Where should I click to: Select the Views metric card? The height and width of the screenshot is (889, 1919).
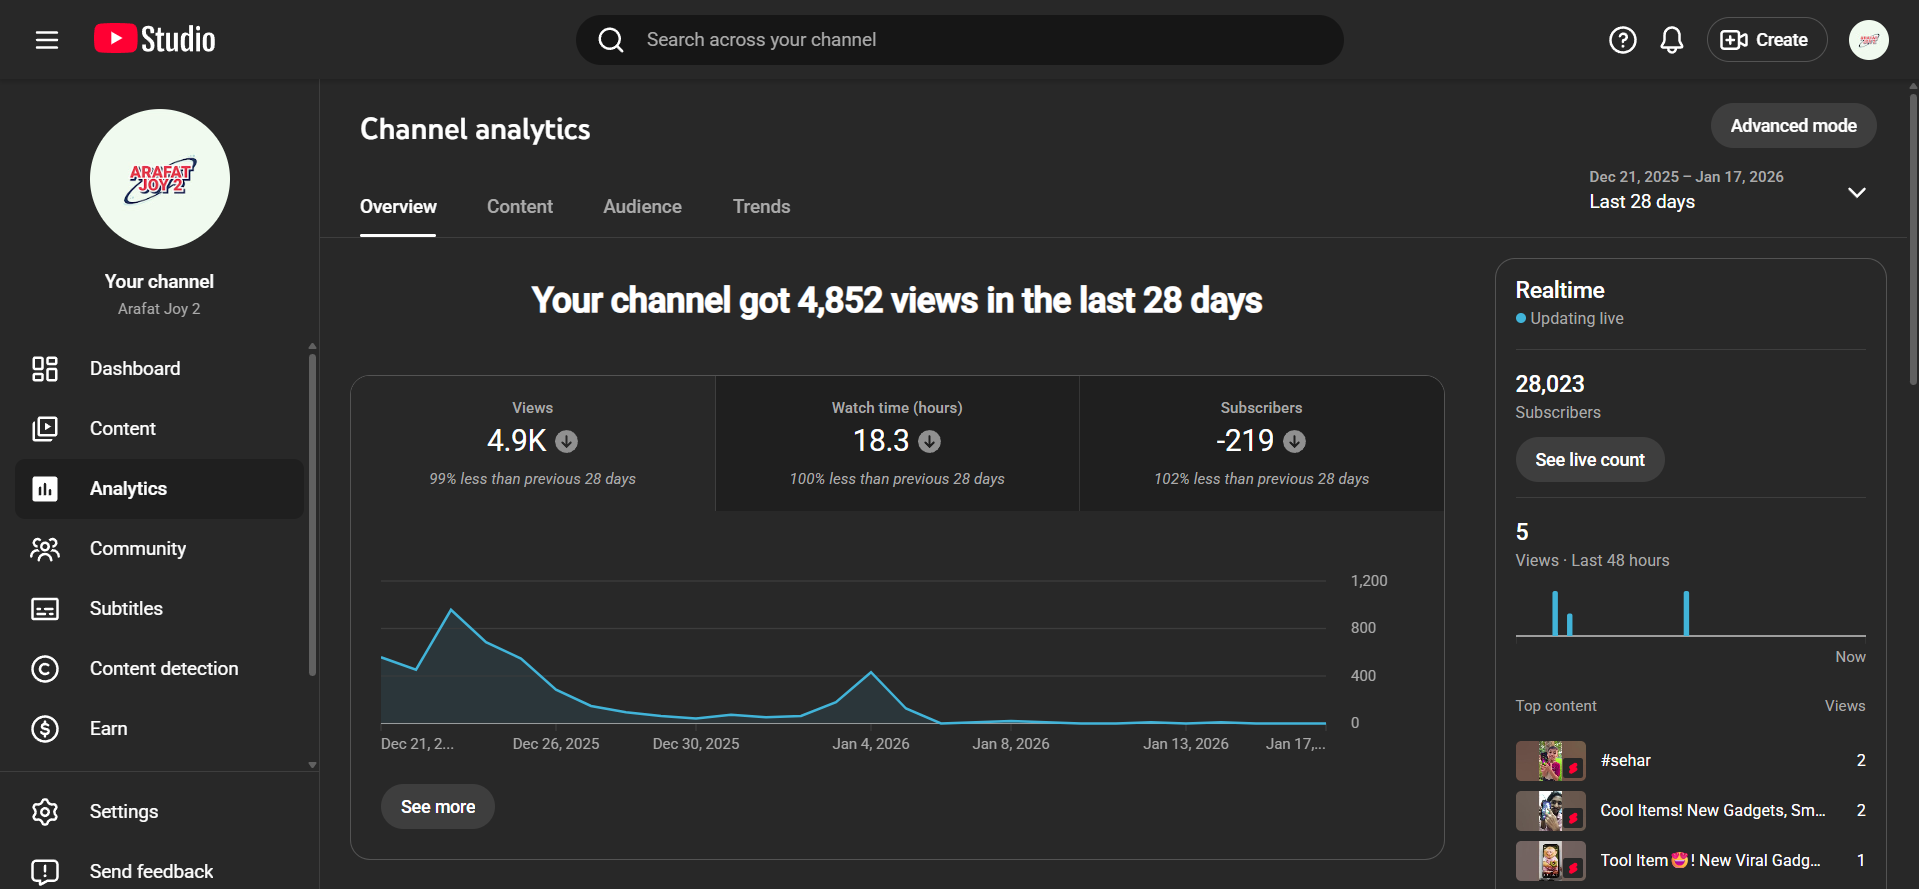532,443
